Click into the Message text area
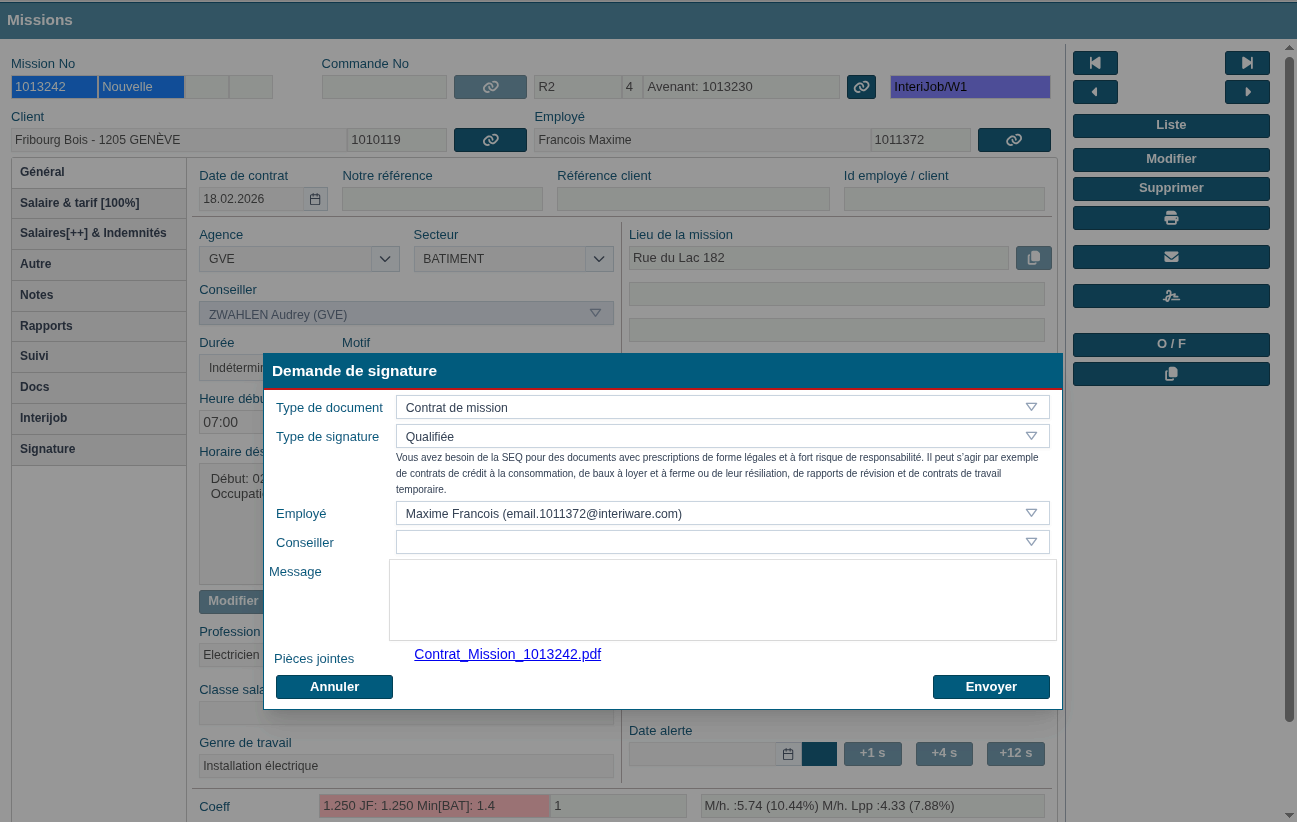 click(x=722, y=600)
